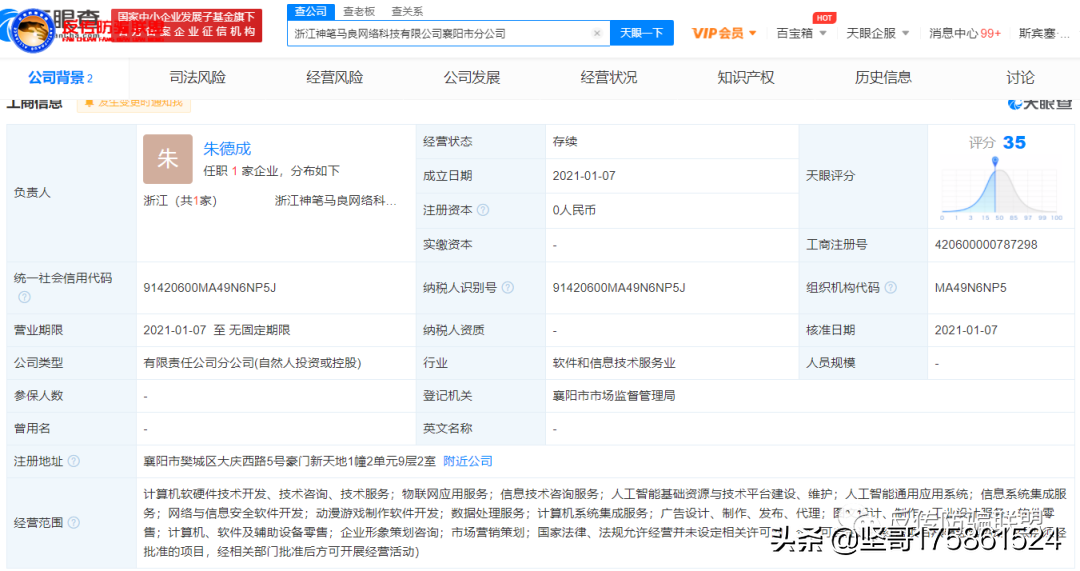Click 成立日期 value 2021-01-07
1080x571 pixels.
pyautogui.click(x=584, y=176)
